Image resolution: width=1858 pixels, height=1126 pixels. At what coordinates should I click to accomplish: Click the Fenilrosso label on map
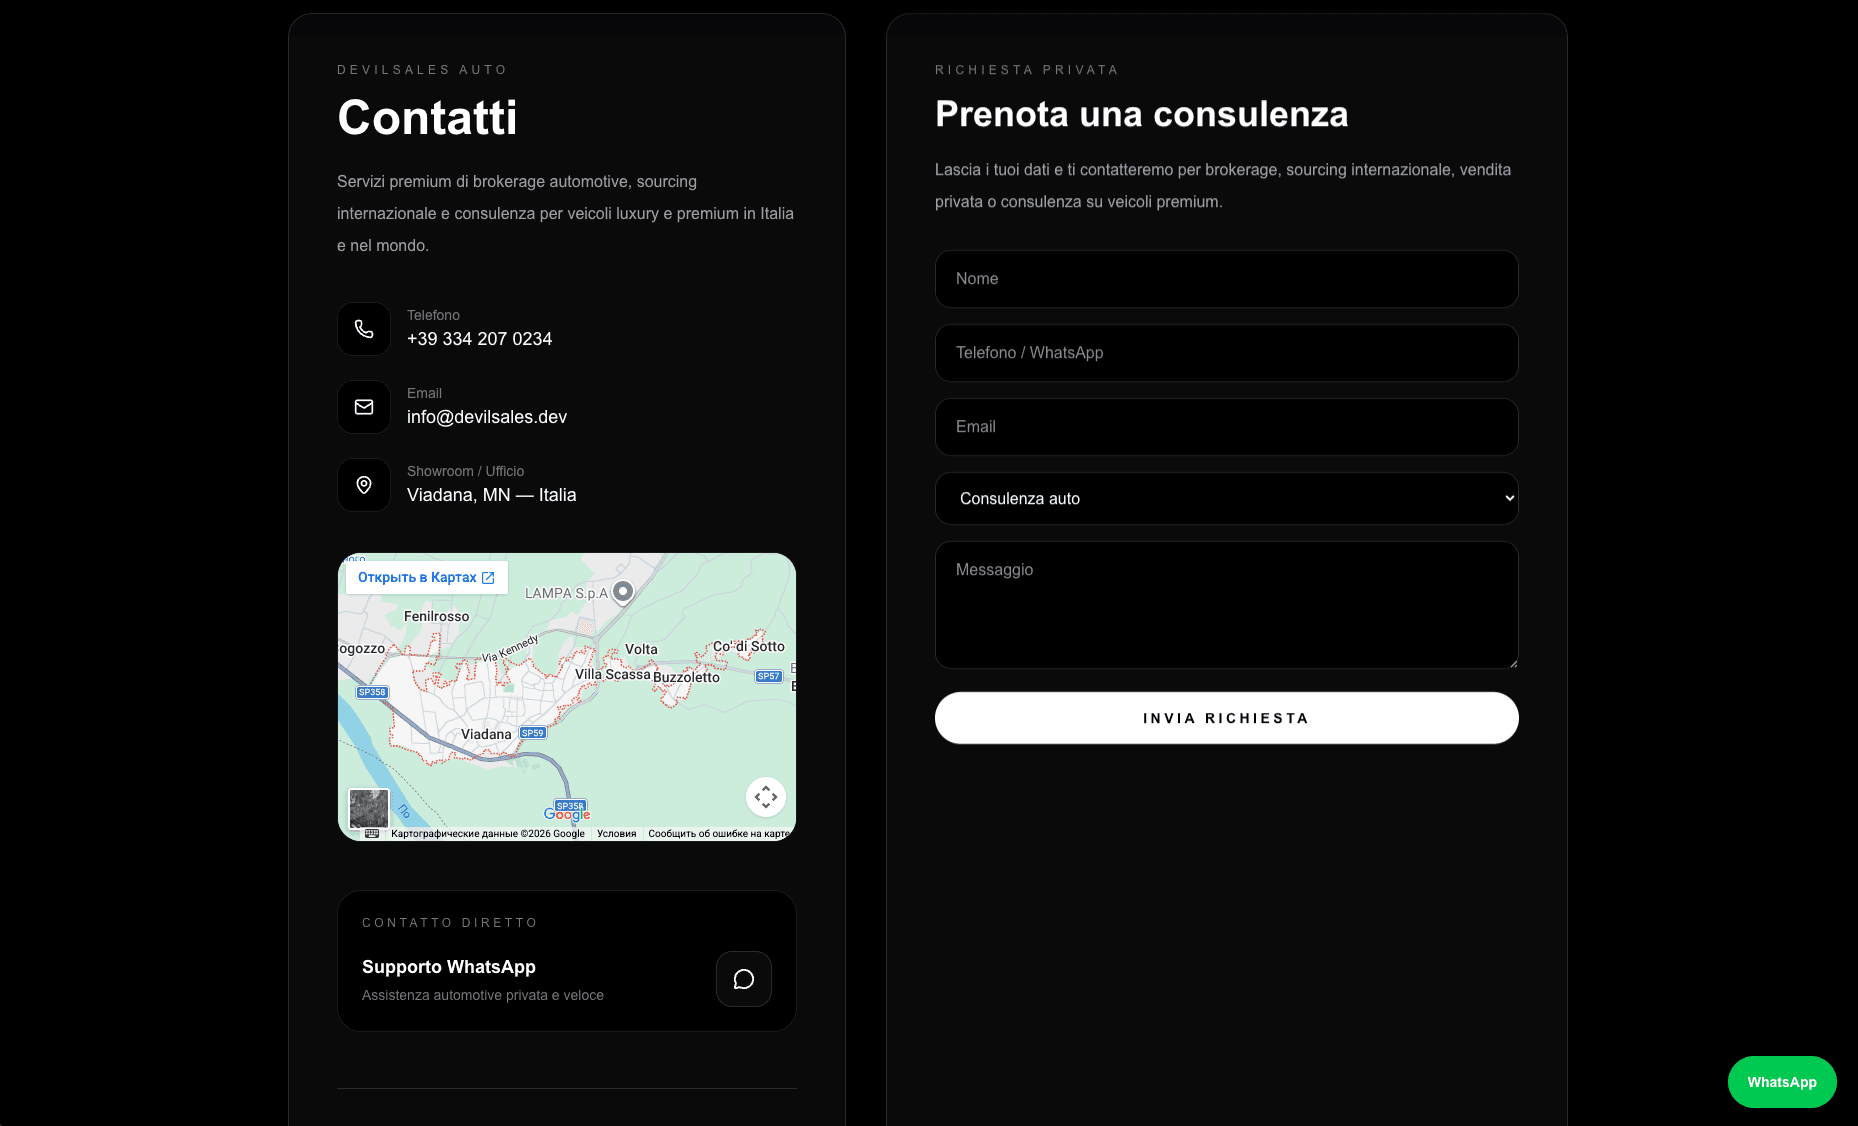click(436, 616)
